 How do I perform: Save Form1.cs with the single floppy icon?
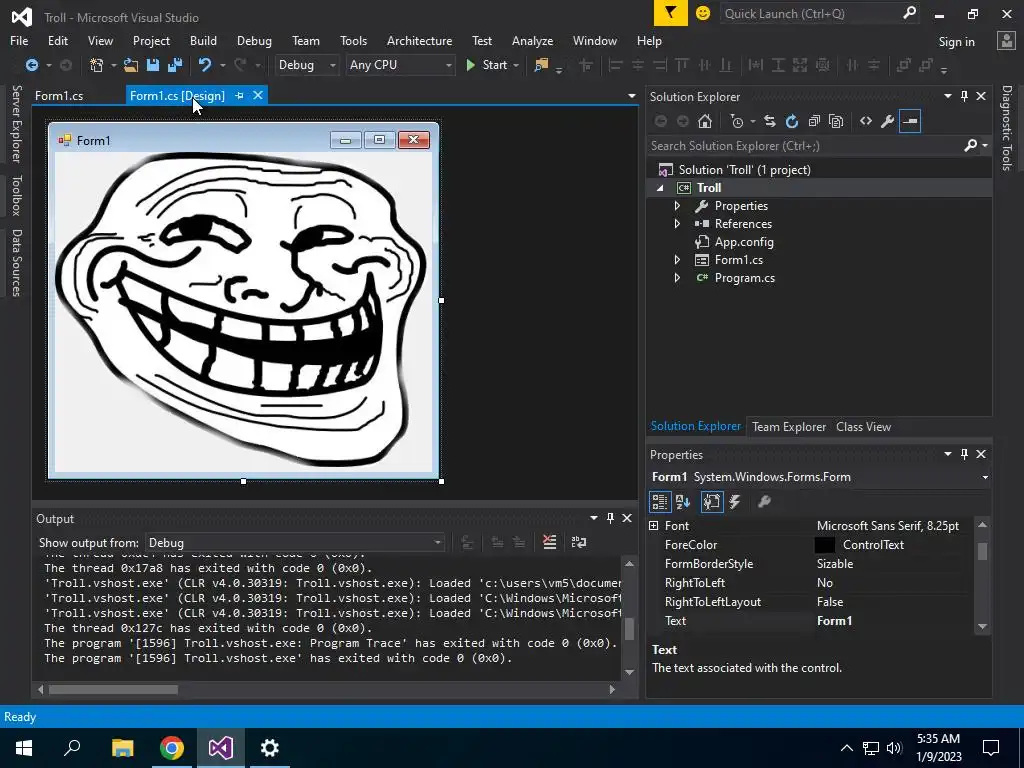(153, 65)
